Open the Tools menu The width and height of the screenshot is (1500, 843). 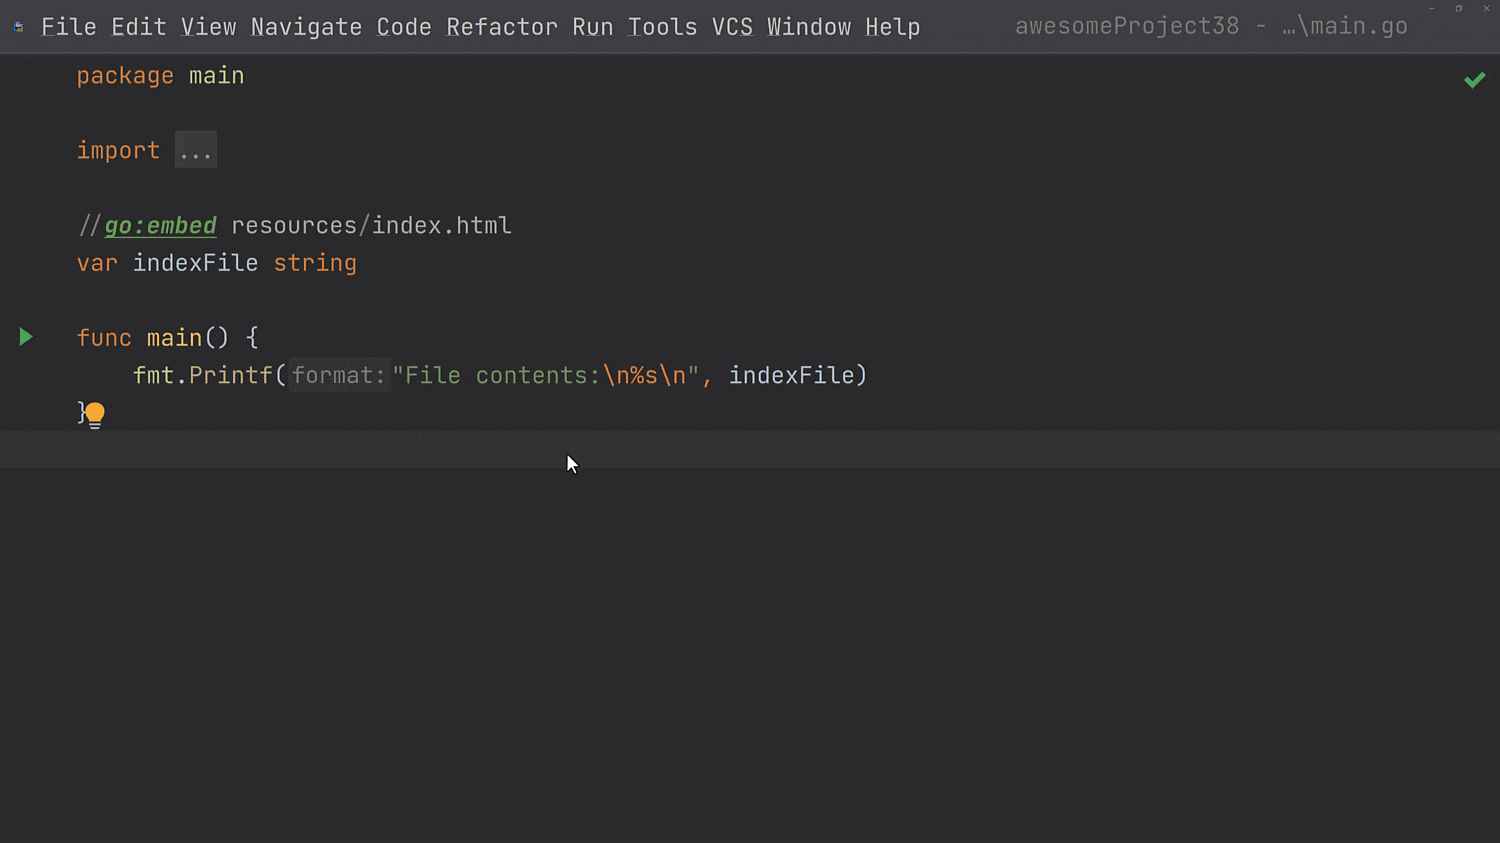(661, 27)
